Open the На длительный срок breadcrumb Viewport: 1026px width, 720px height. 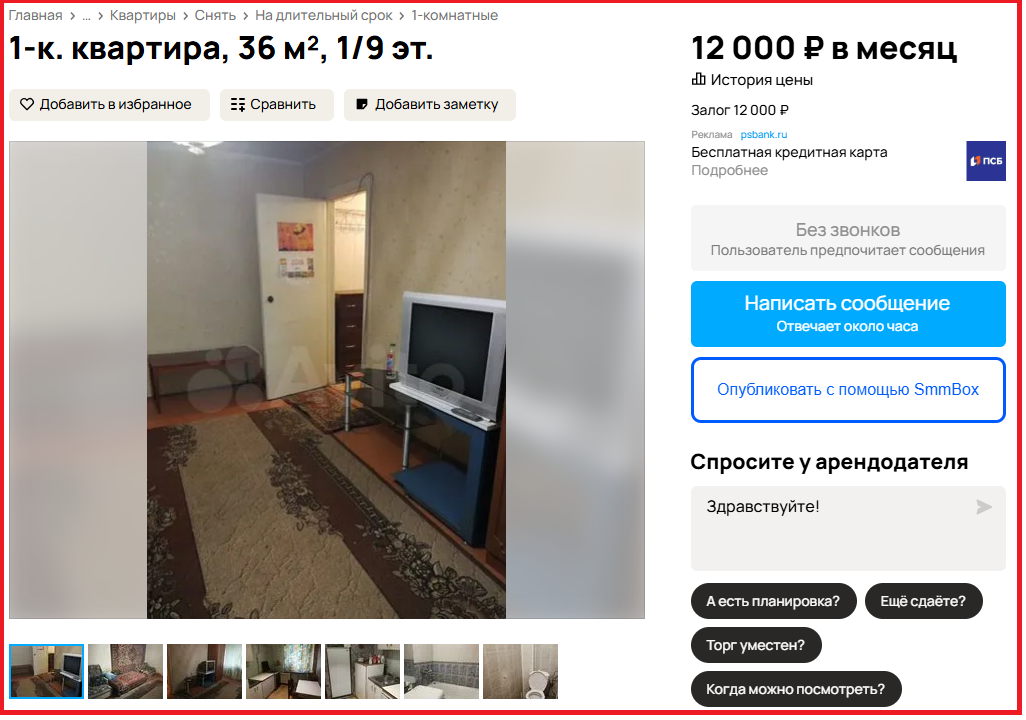(x=324, y=15)
